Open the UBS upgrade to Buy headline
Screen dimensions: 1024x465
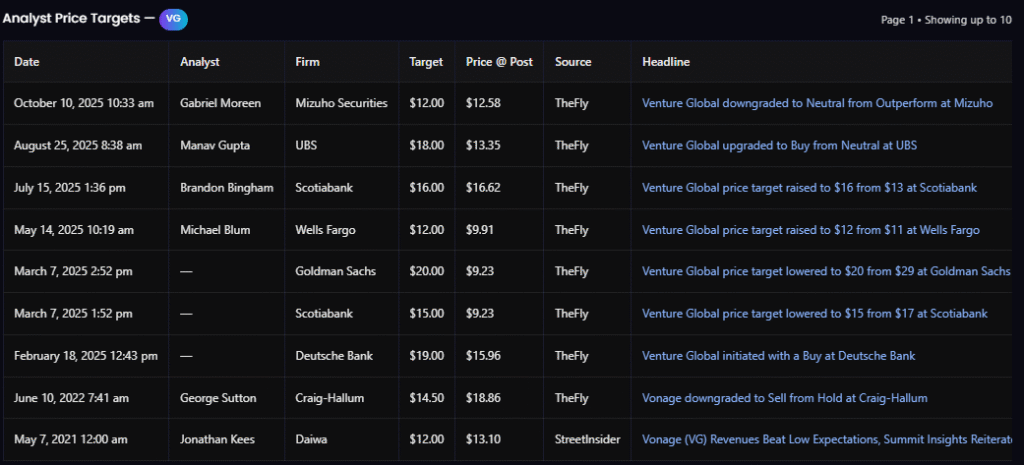779,145
